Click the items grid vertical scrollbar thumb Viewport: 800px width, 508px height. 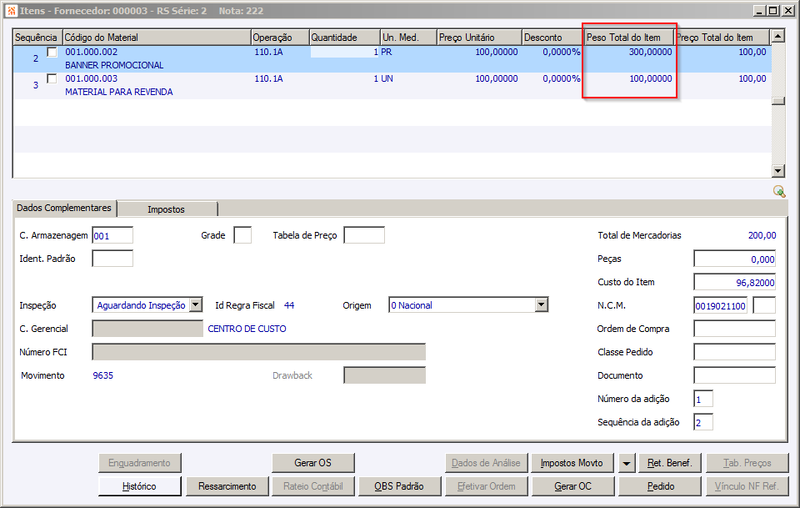(778, 101)
